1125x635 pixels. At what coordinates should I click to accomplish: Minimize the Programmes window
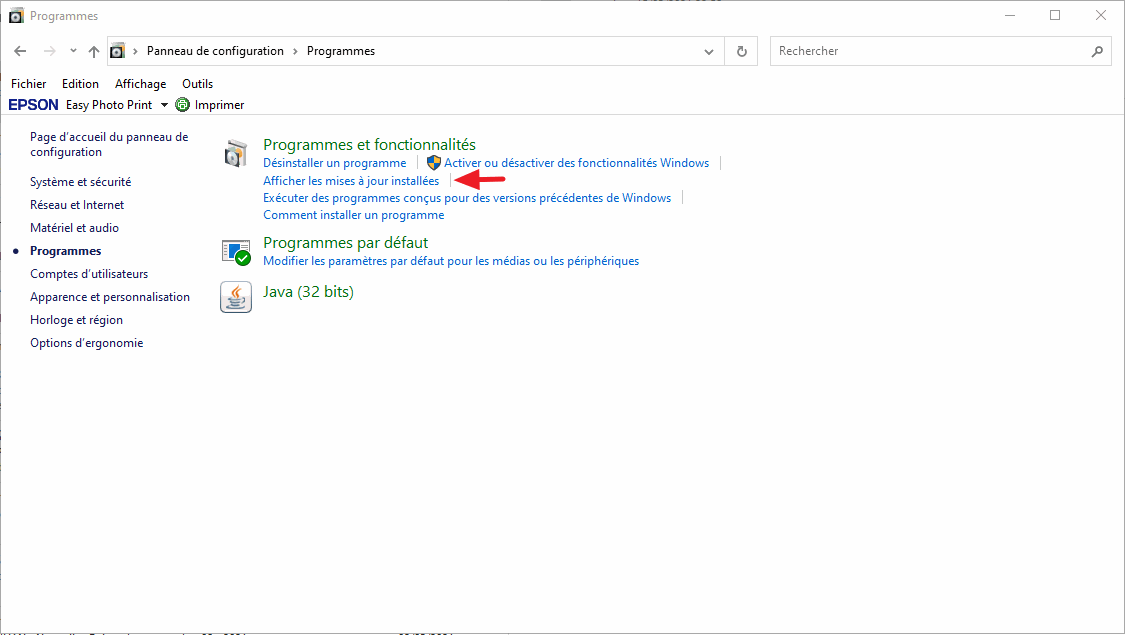[1010, 15]
